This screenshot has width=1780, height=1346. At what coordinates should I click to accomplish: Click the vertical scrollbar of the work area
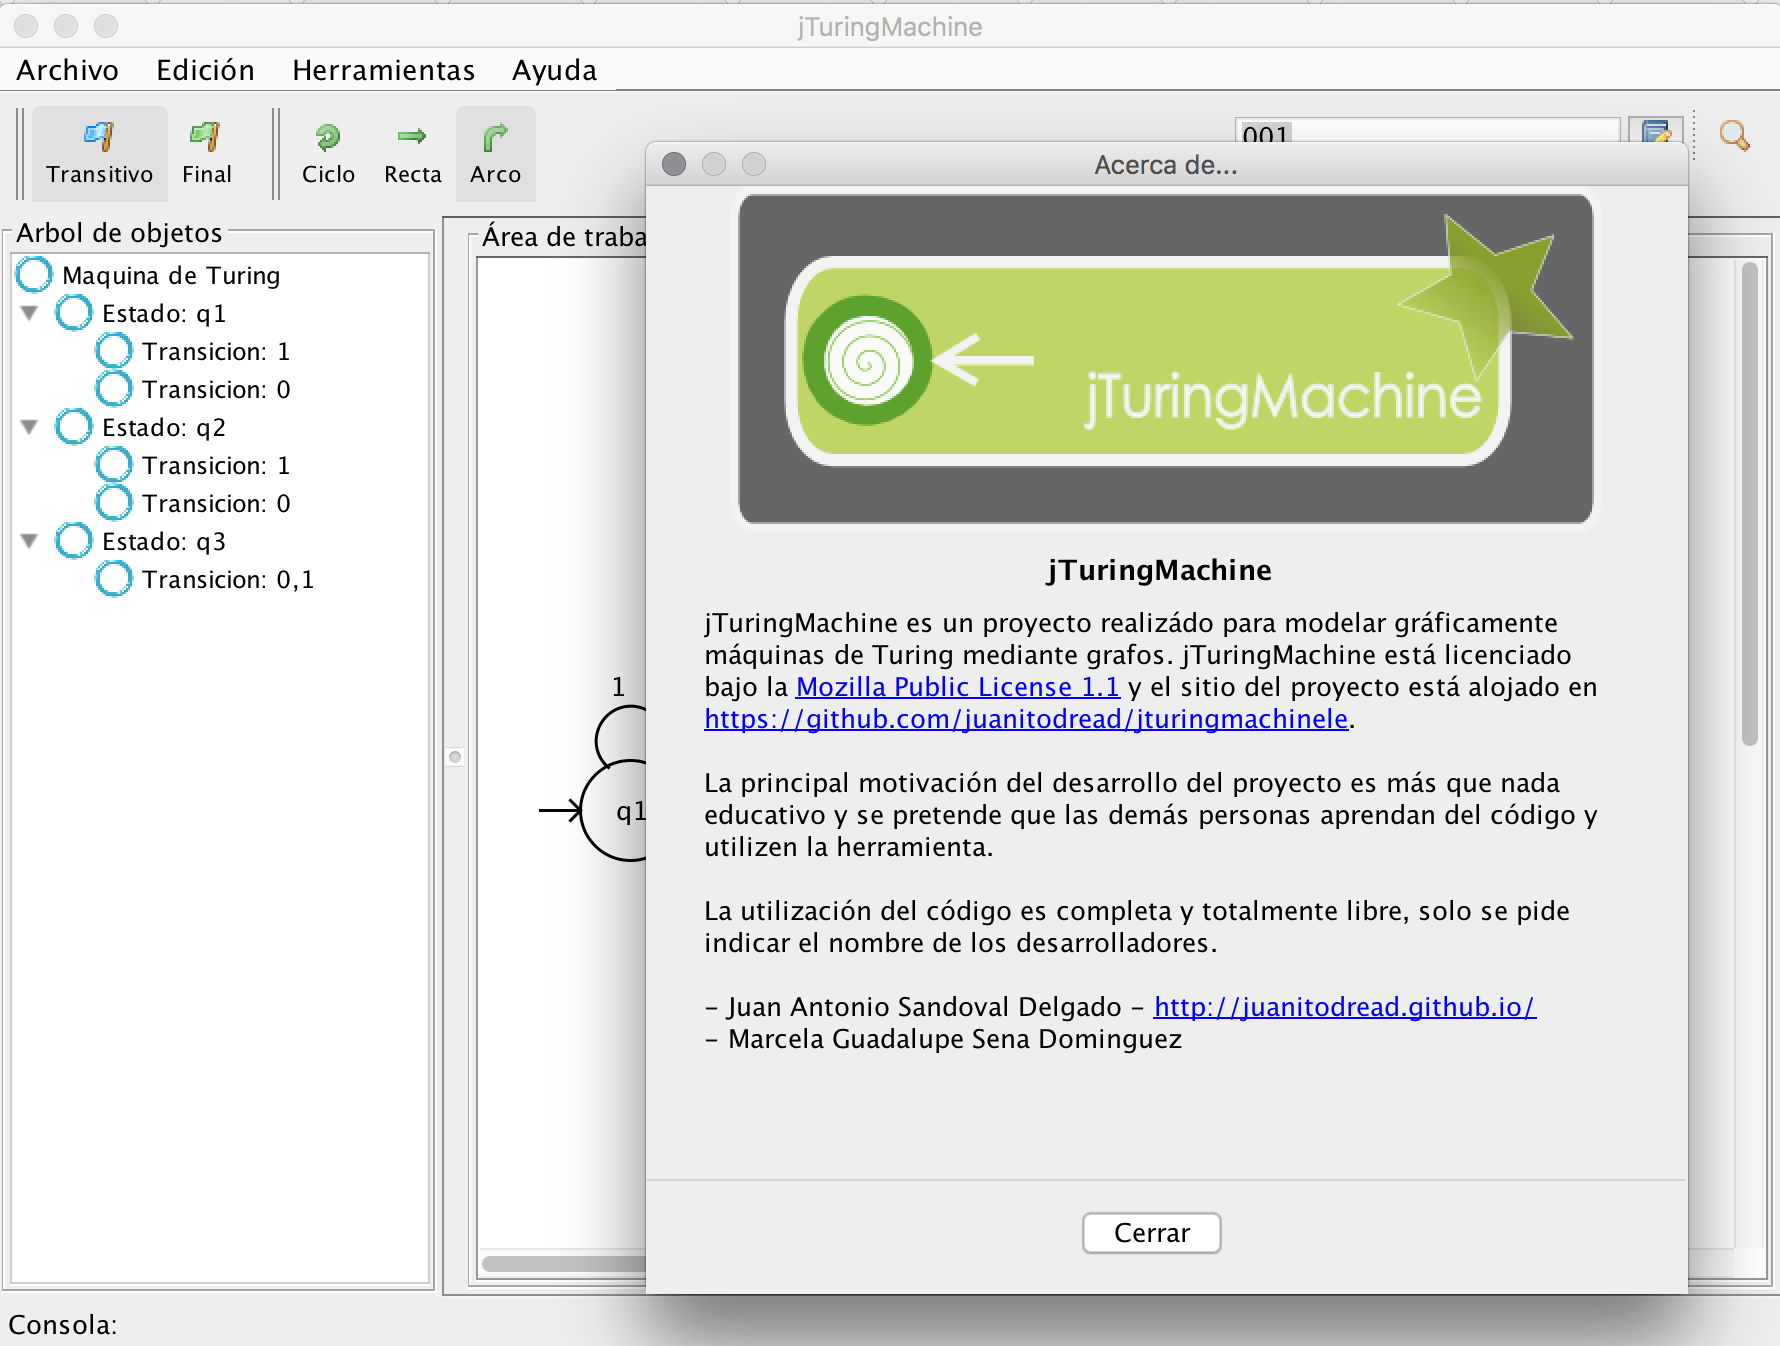[x=1749, y=504]
